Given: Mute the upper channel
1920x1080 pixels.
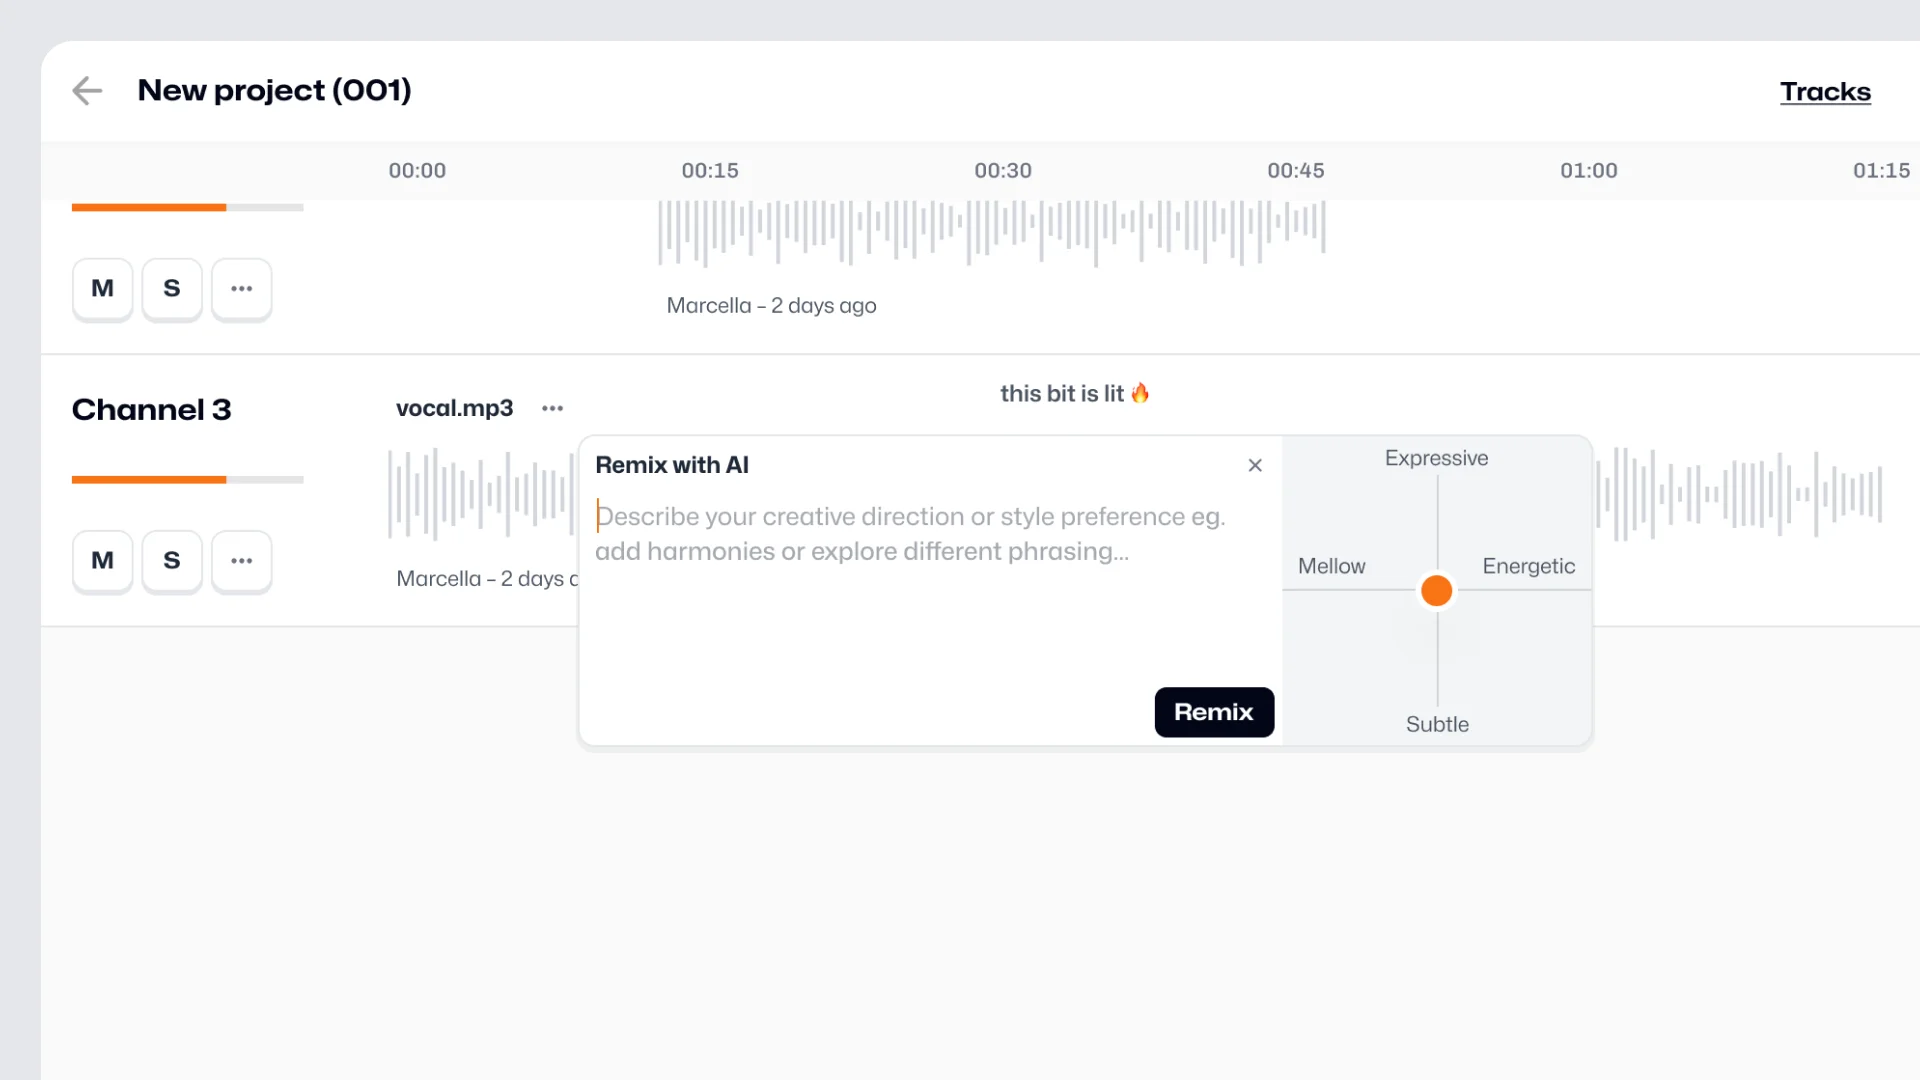Looking at the screenshot, I should pyautogui.click(x=102, y=289).
